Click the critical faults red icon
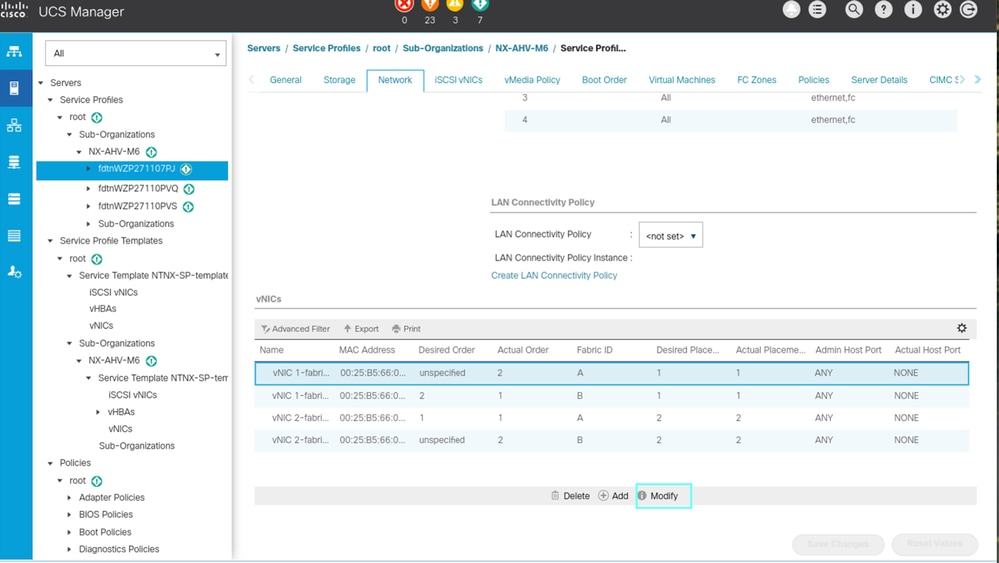The width and height of the screenshot is (999, 563). click(404, 6)
